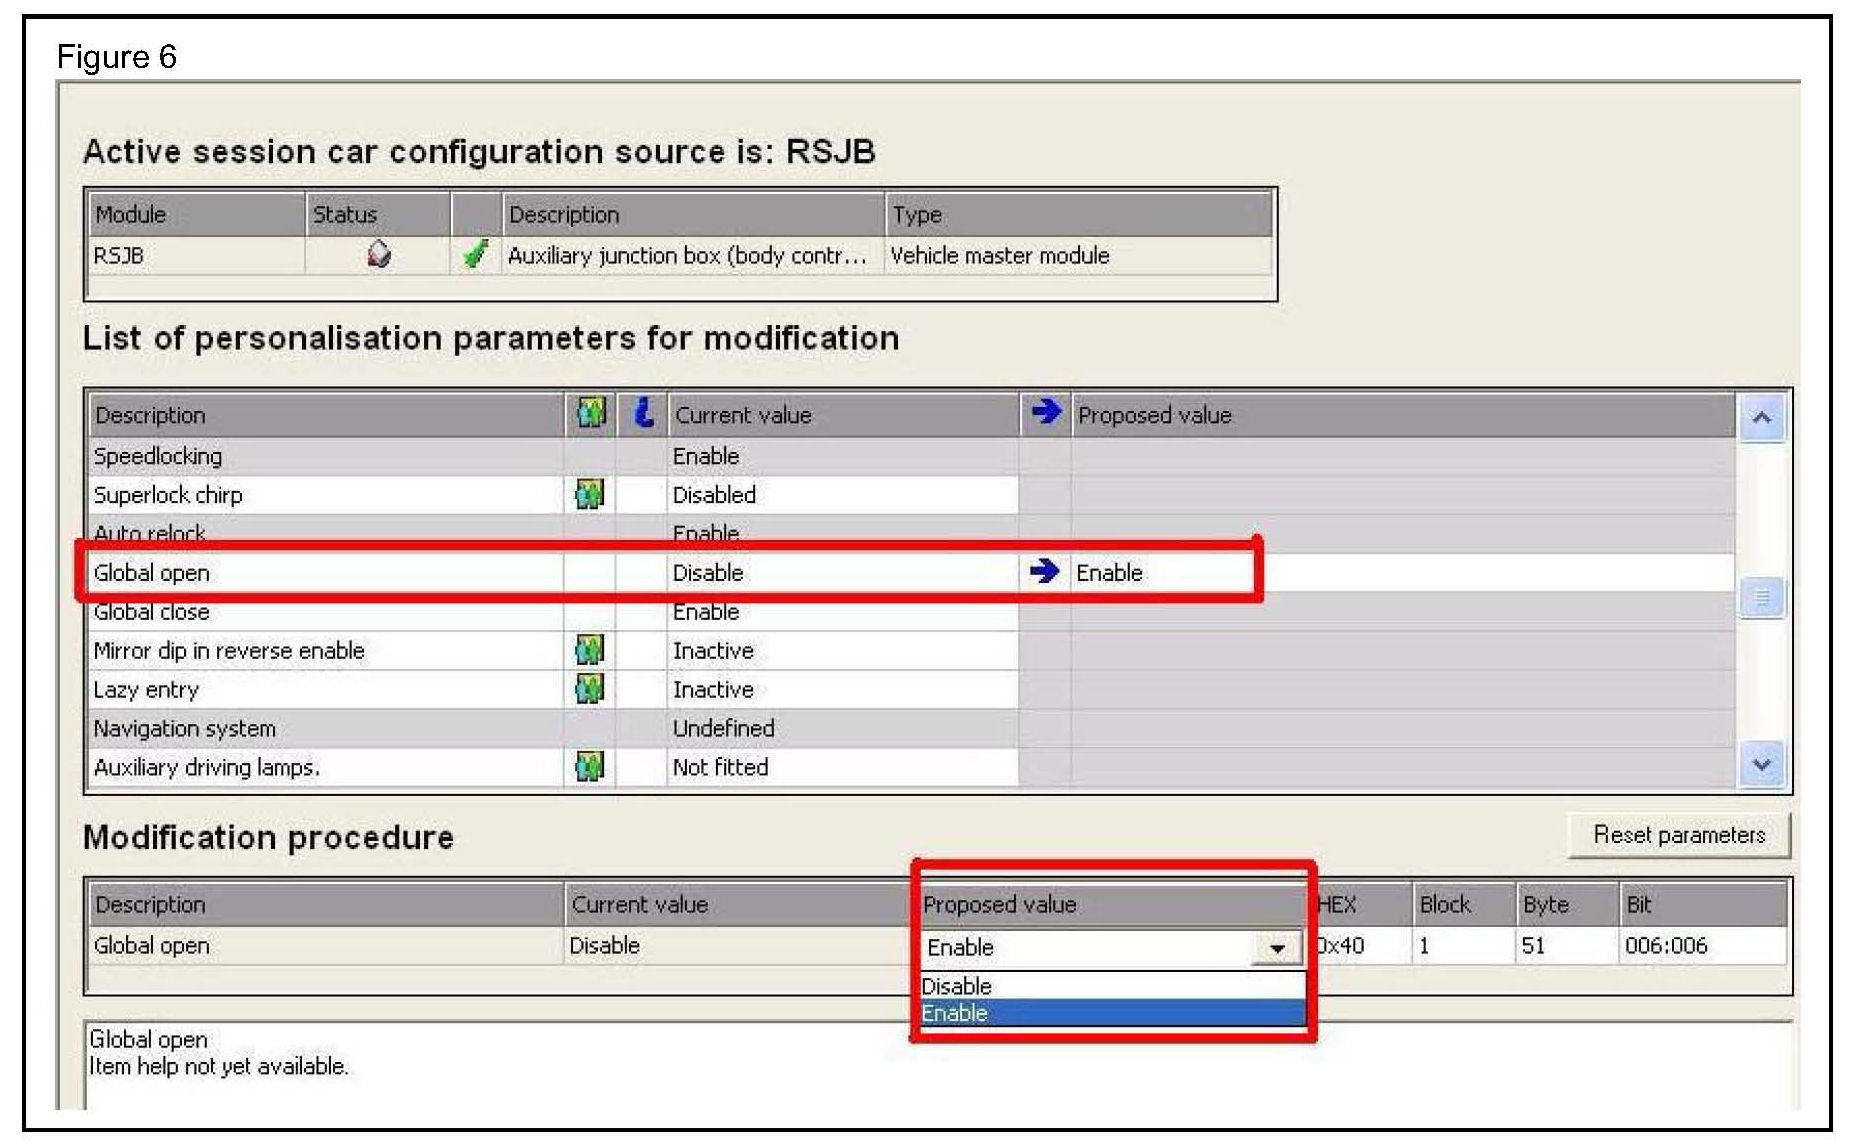Click the Auxiliary driving lamps green icon
This screenshot has height=1142, width=1854.
click(x=590, y=767)
